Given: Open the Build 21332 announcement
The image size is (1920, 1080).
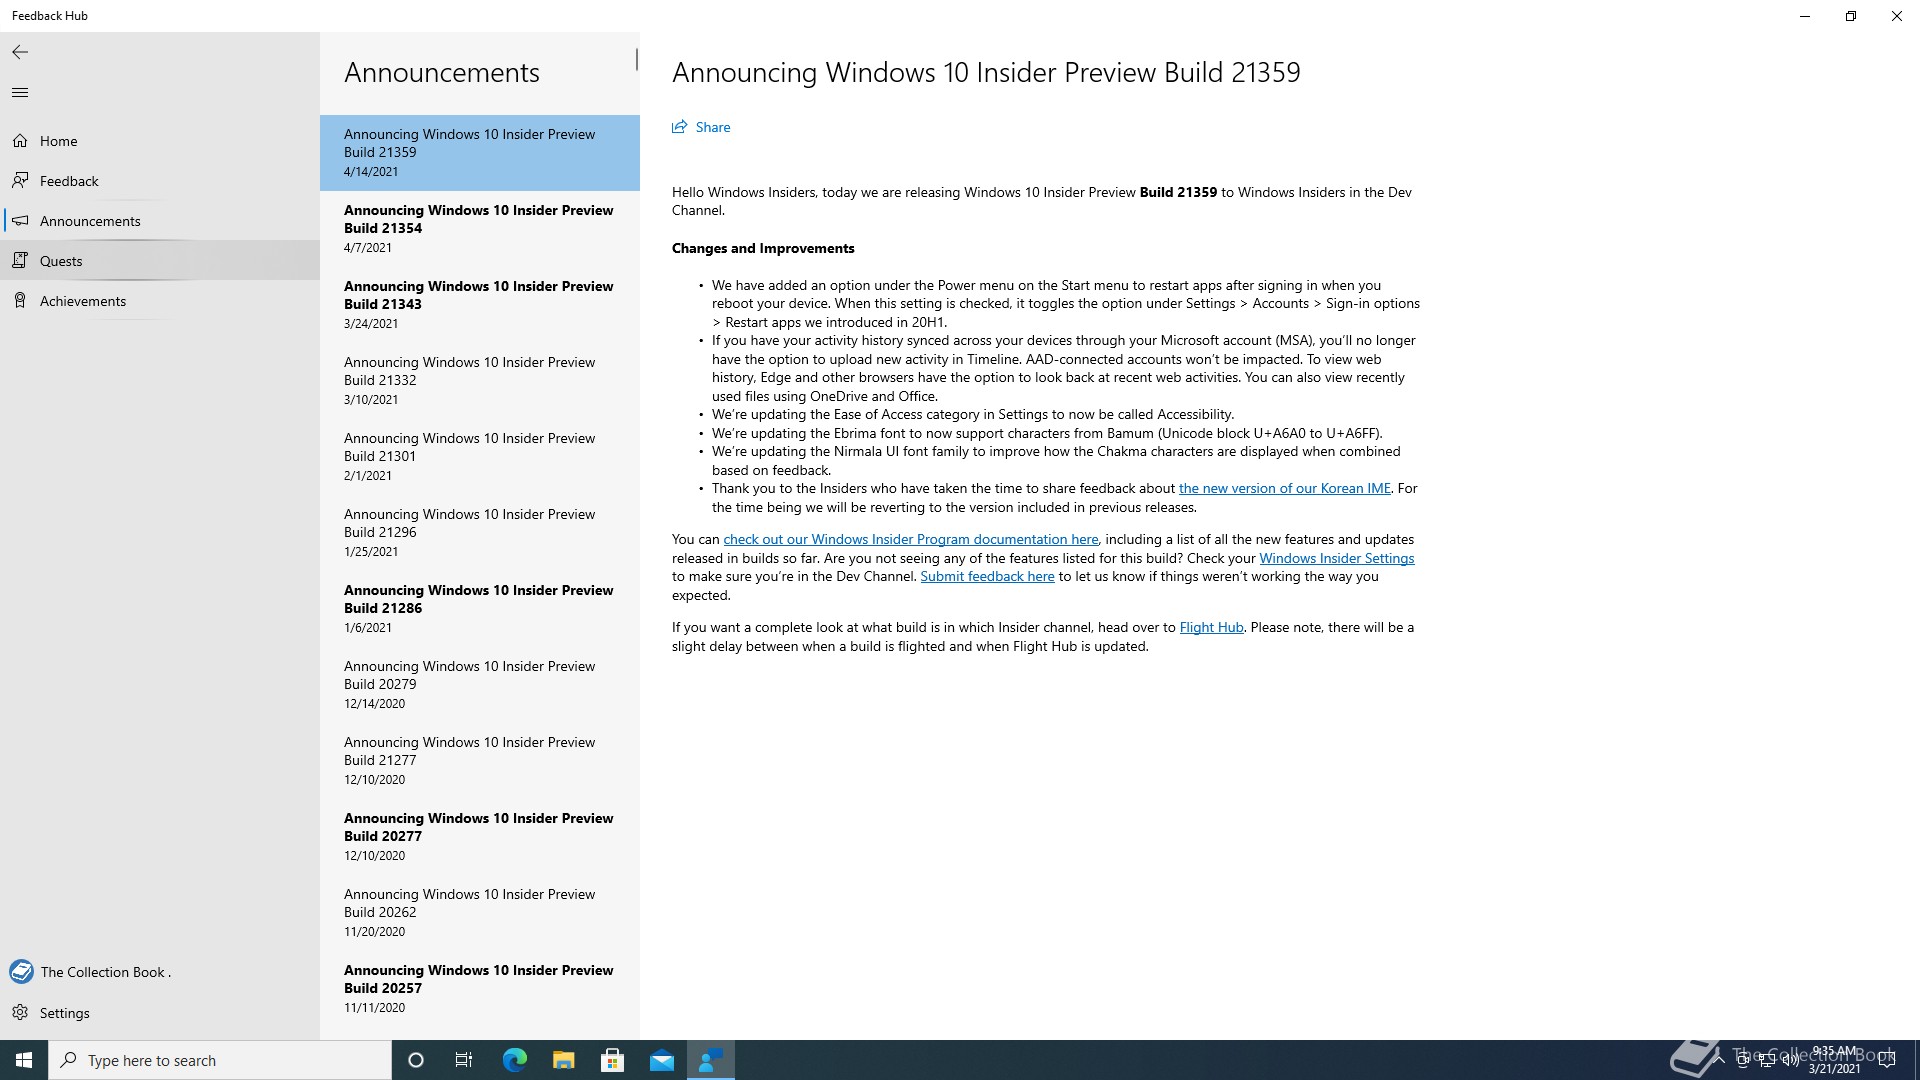Looking at the screenshot, I should click(480, 380).
